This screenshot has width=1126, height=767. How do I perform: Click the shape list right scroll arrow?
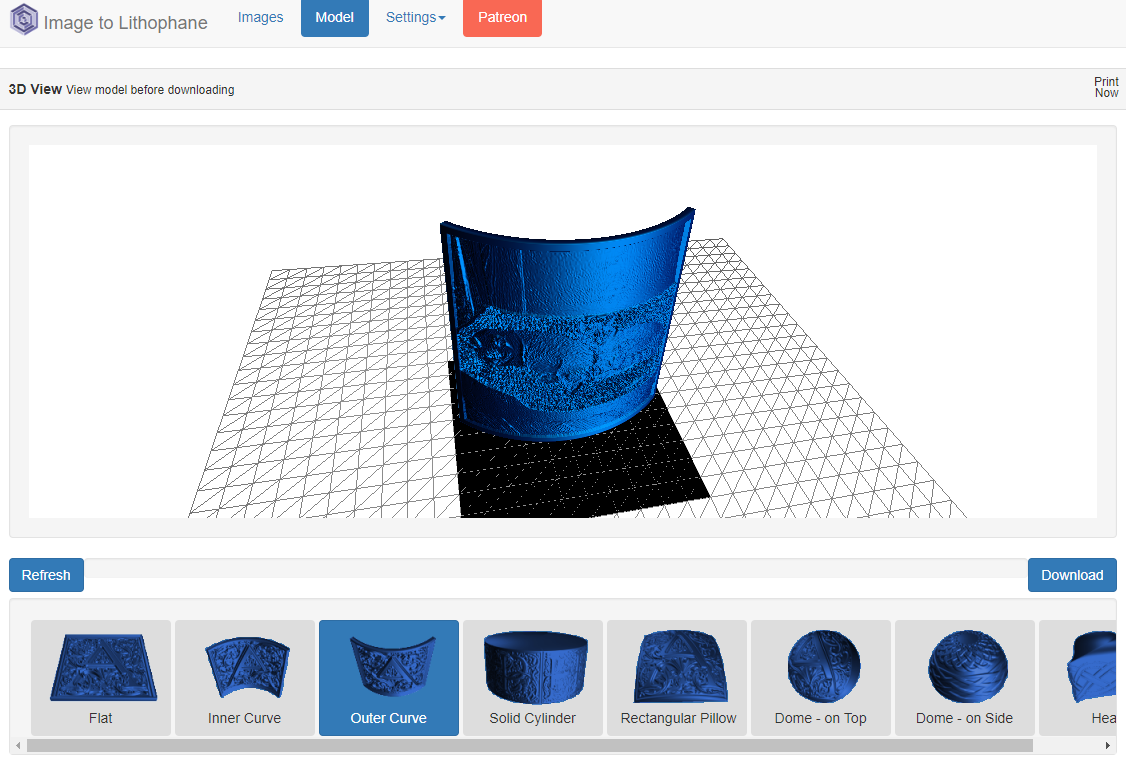pyautogui.click(x=1108, y=745)
